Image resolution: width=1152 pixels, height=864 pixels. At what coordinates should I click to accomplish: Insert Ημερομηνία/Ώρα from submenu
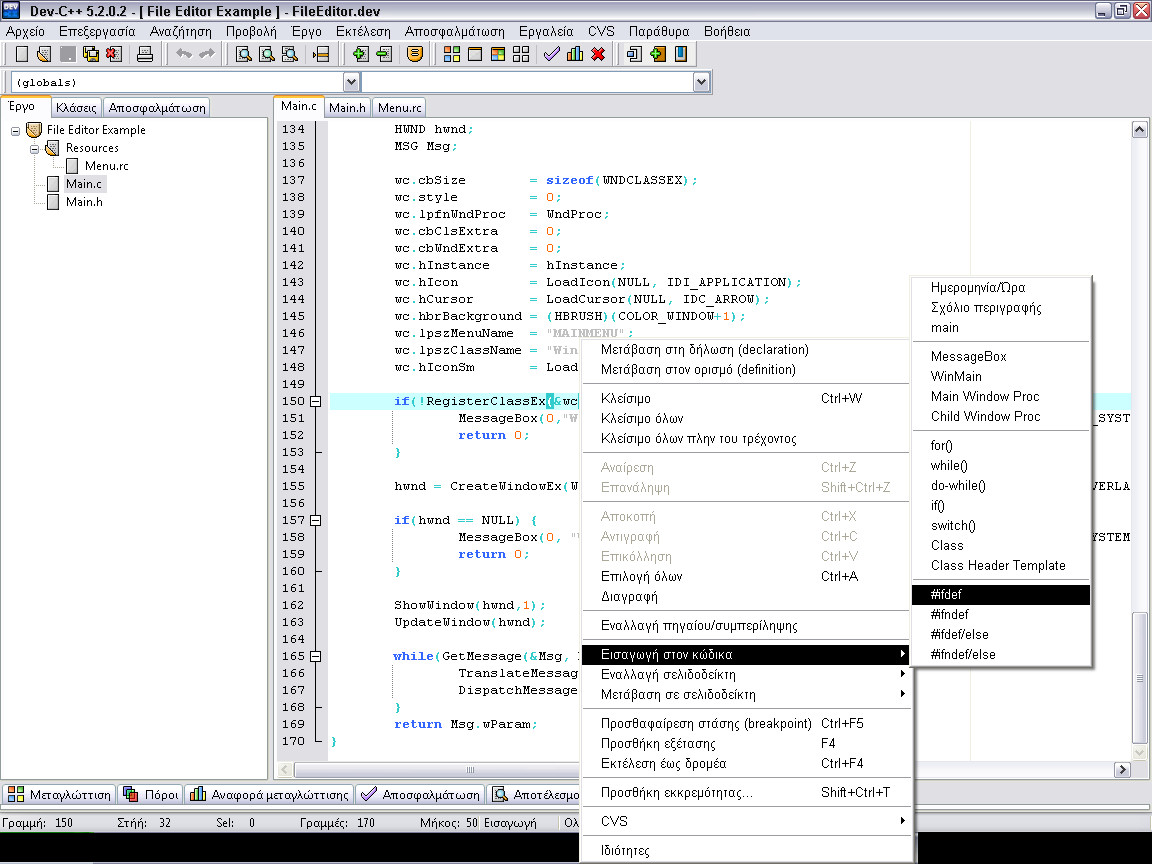pos(1001,287)
